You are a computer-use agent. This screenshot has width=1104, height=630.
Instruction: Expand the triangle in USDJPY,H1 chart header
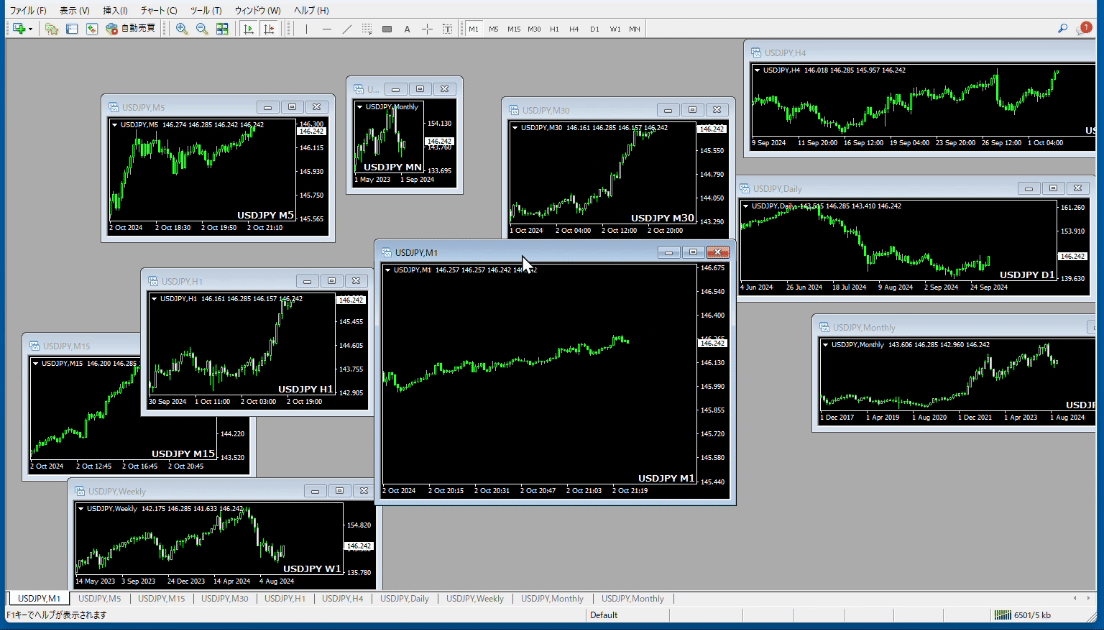[154, 299]
